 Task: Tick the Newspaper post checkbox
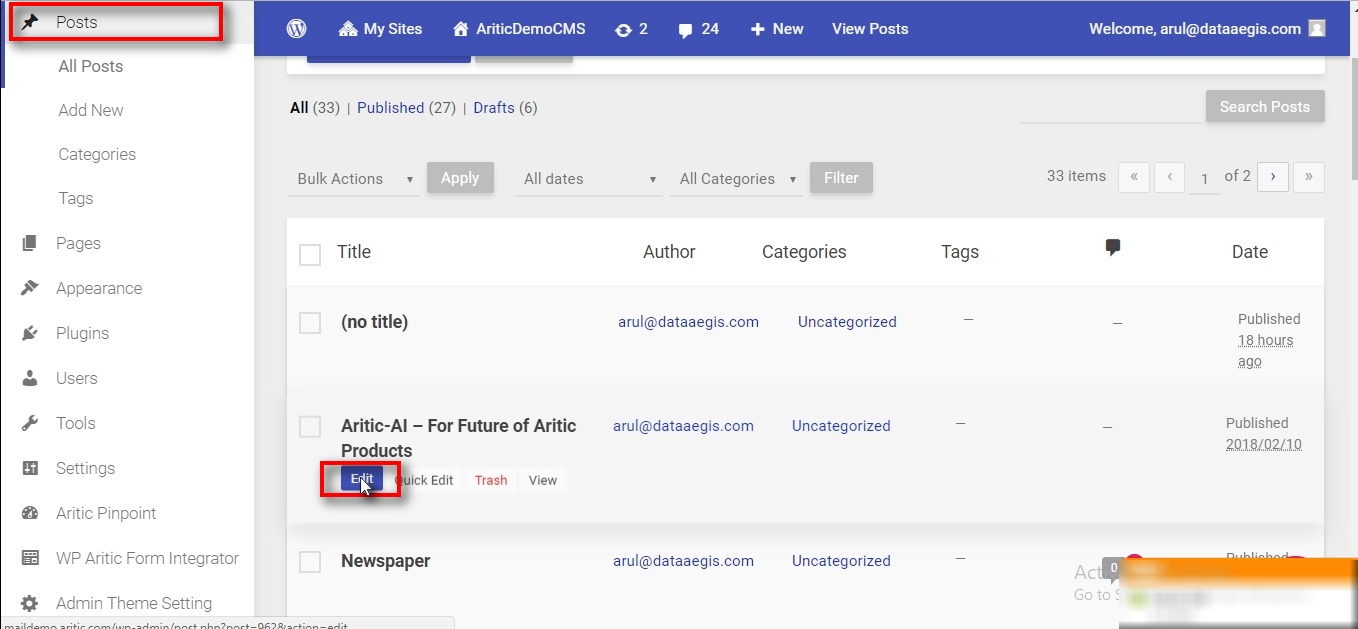310,562
